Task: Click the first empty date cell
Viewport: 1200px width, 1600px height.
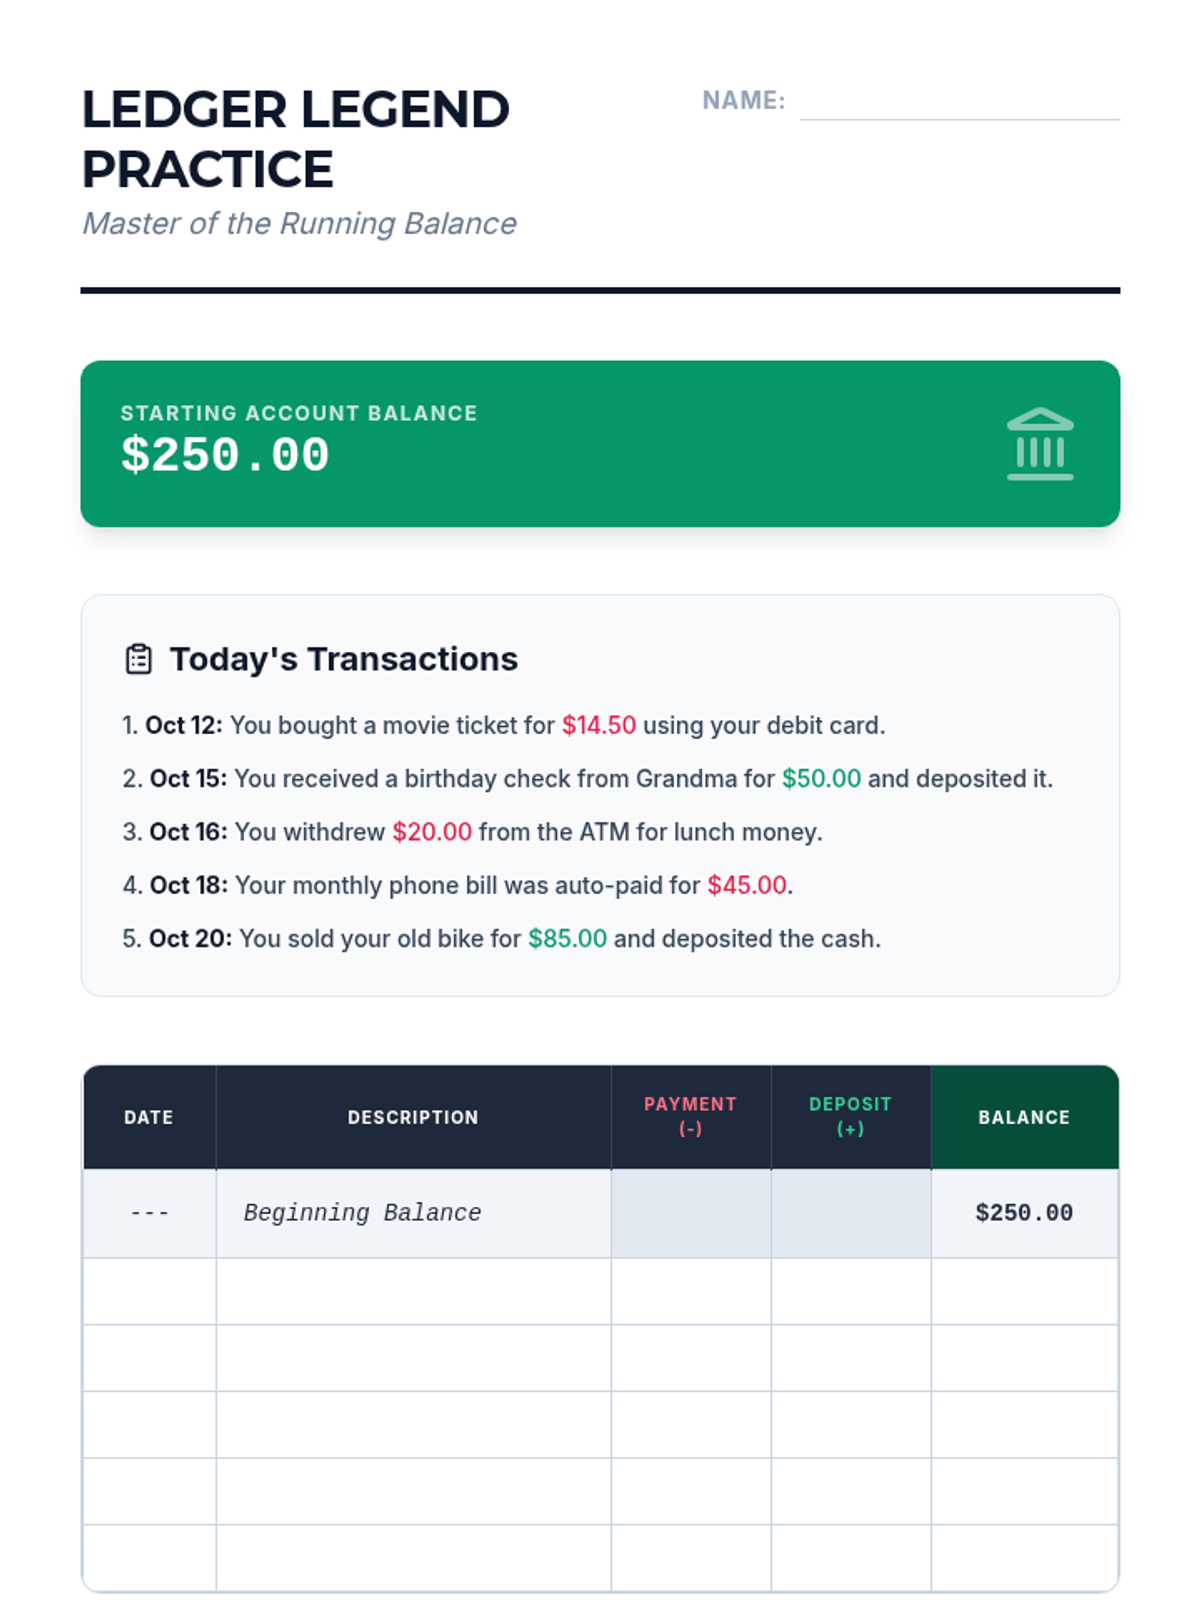Action: (149, 1291)
